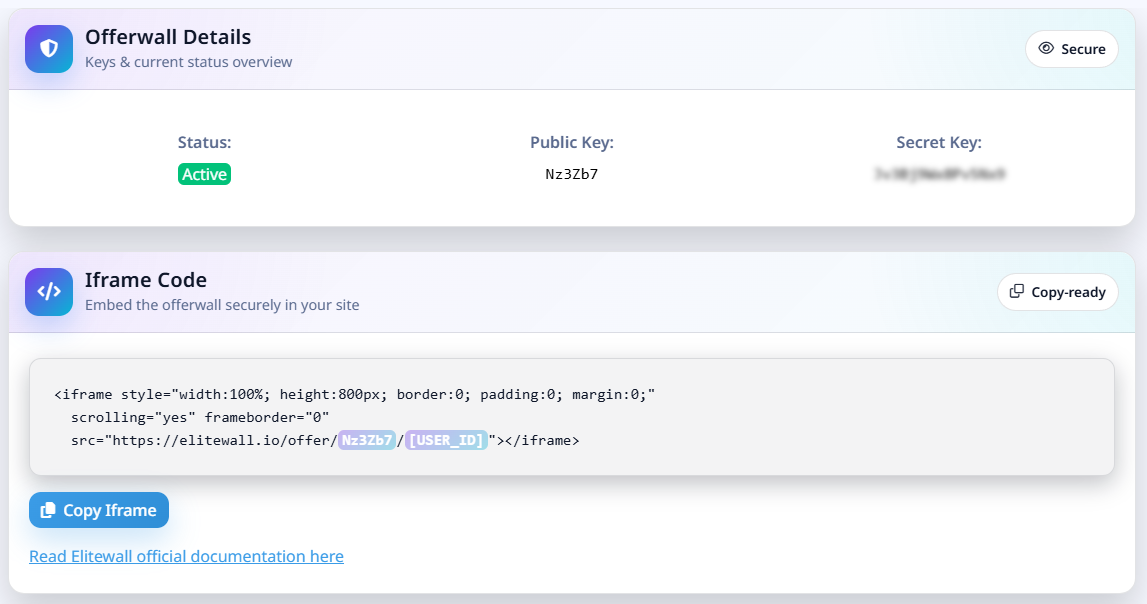Click the green Active status badge
Image resolution: width=1147 pixels, height=604 pixels.
click(204, 174)
